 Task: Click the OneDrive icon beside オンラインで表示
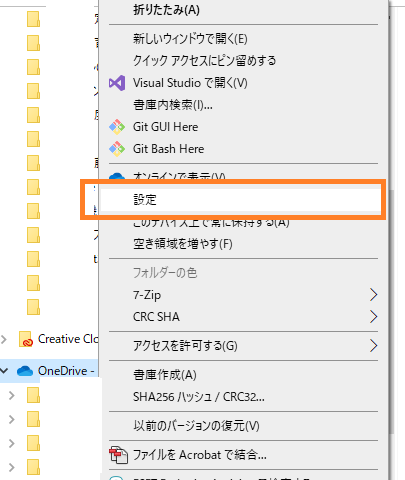(x=117, y=176)
